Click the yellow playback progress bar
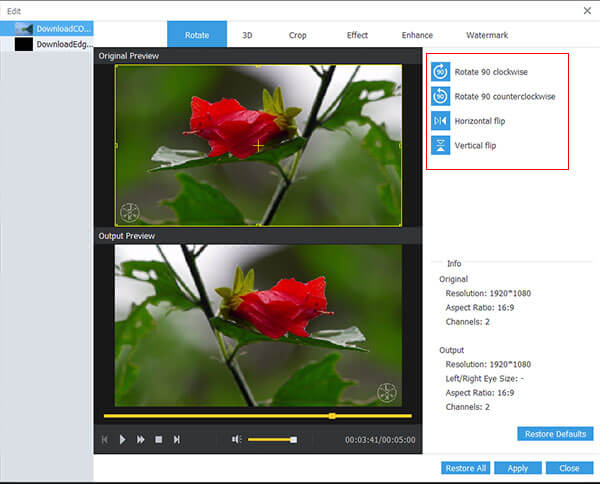 point(258,416)
